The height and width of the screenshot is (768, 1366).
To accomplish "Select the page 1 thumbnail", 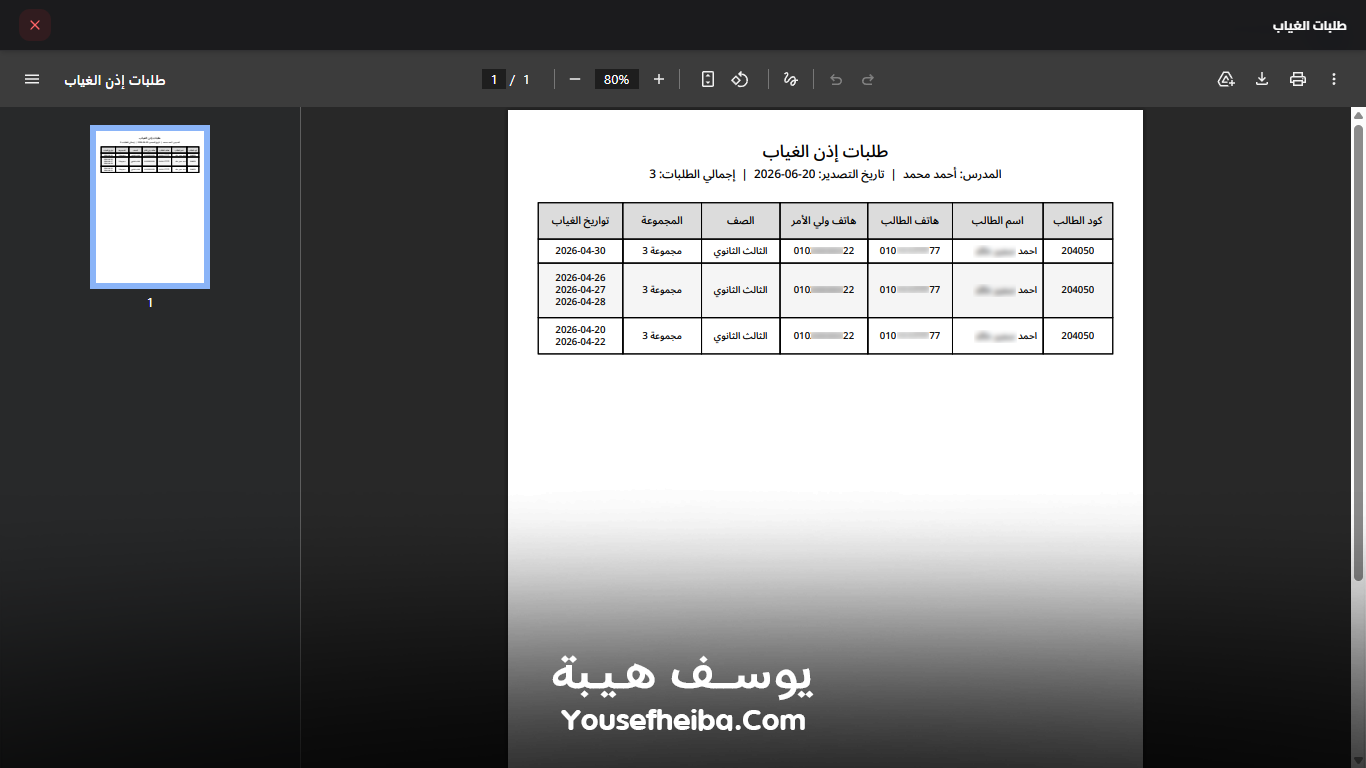I will [150, 207].
